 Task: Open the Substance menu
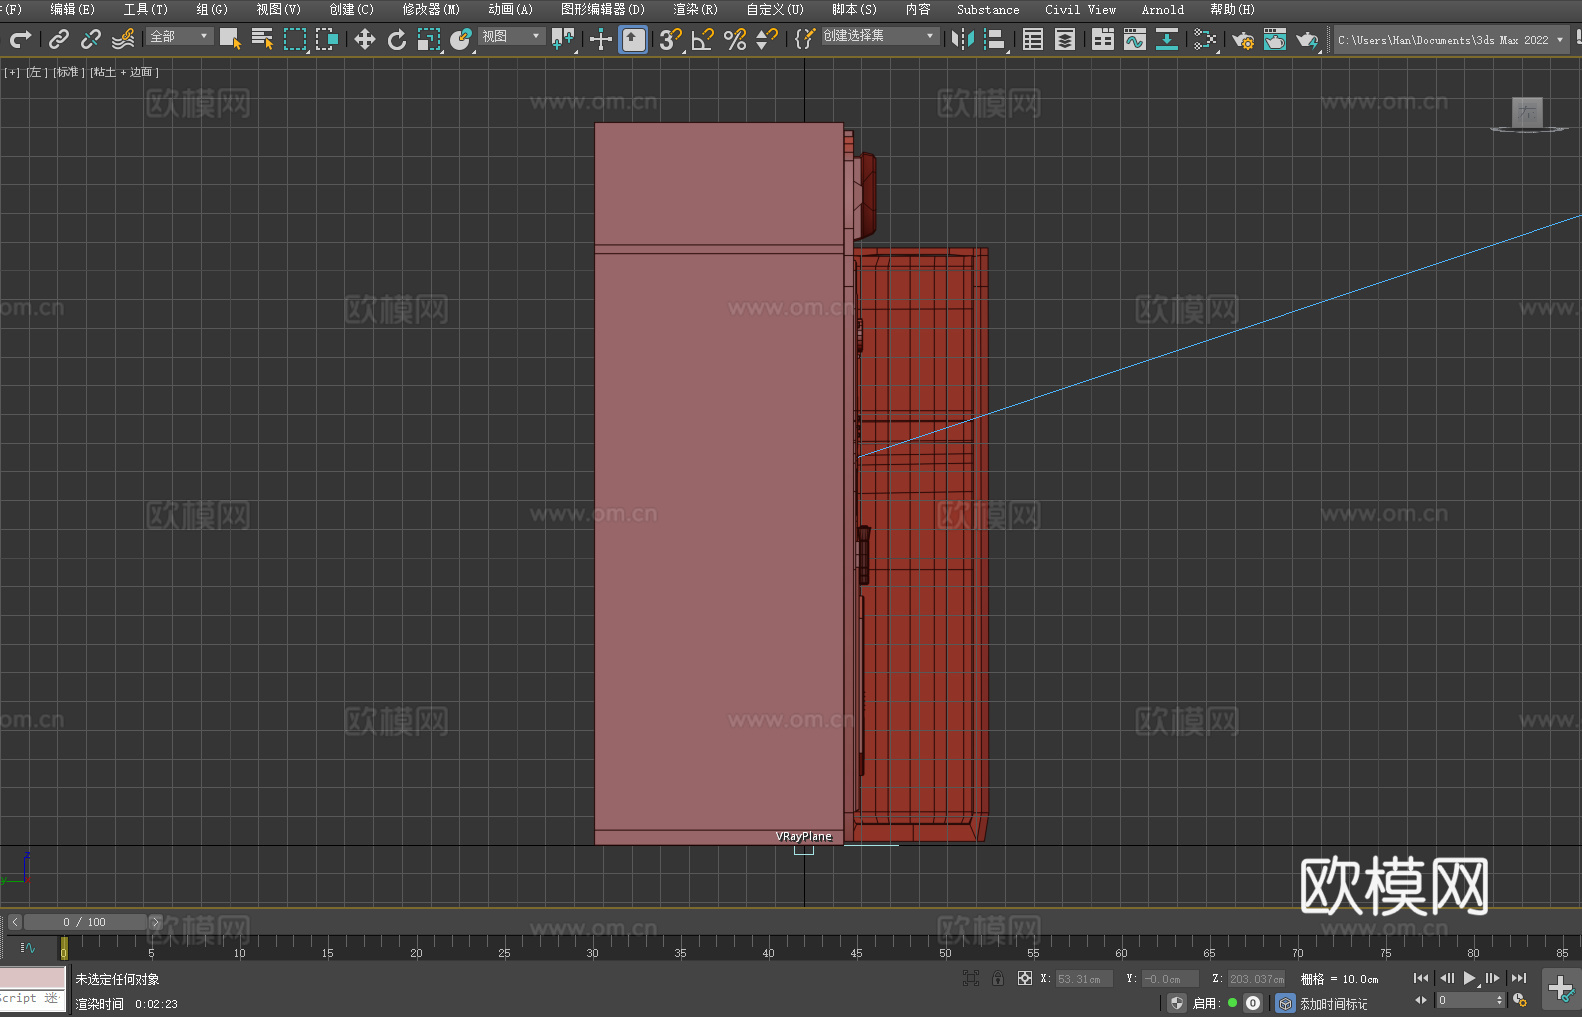tap(988, 9)
